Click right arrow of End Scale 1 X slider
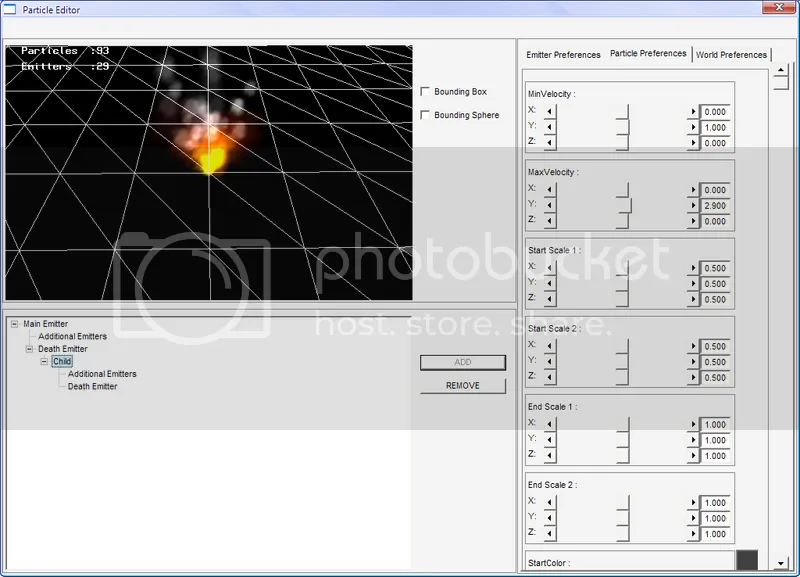The height and width of the screenshot is (577, 800). click(693, 424)
